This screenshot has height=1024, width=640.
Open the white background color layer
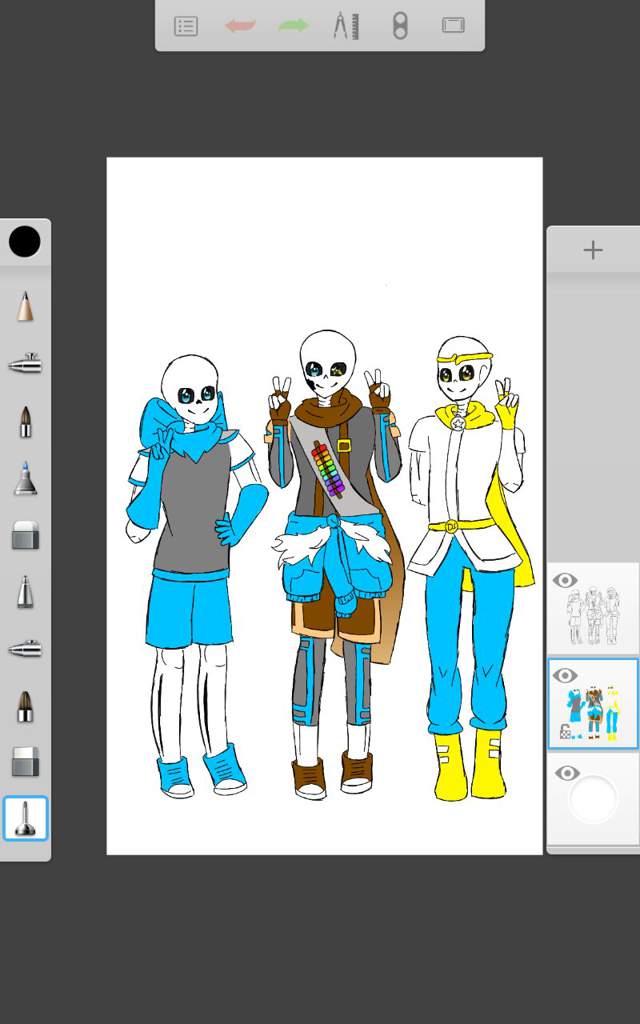pyautogui.click(x=593, y=799)
